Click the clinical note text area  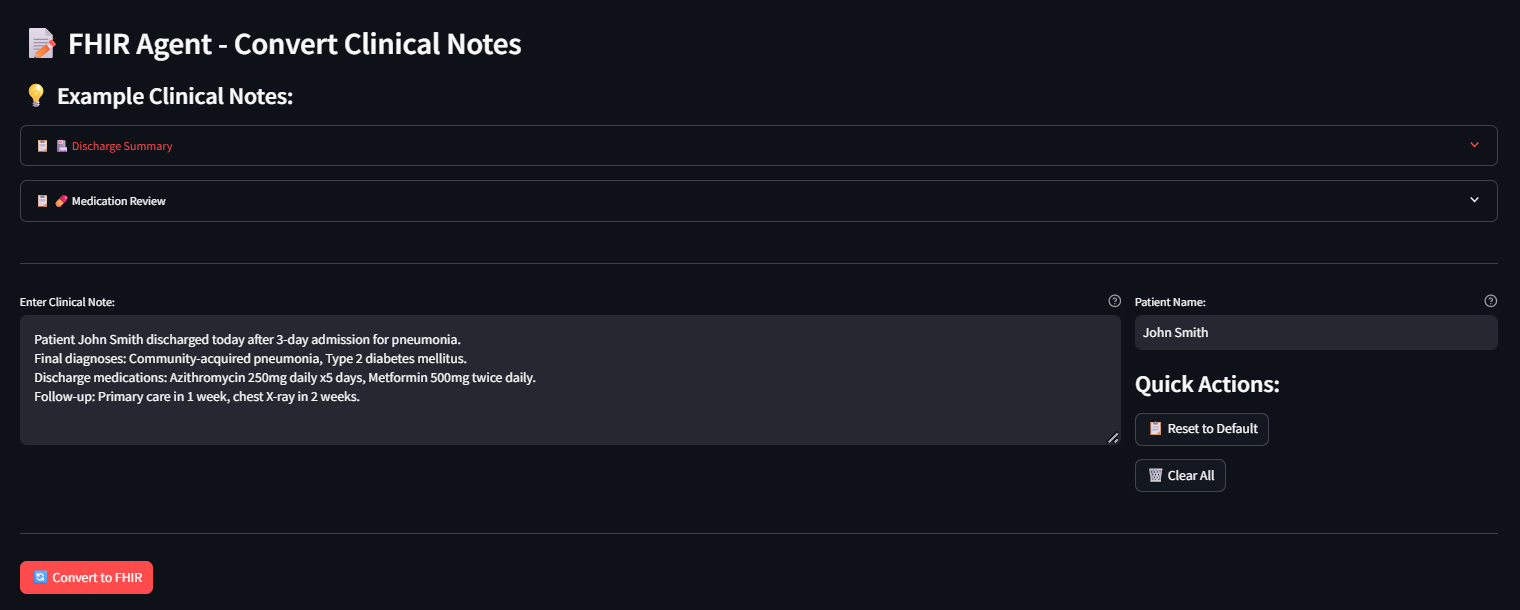(x=570, y=380)
